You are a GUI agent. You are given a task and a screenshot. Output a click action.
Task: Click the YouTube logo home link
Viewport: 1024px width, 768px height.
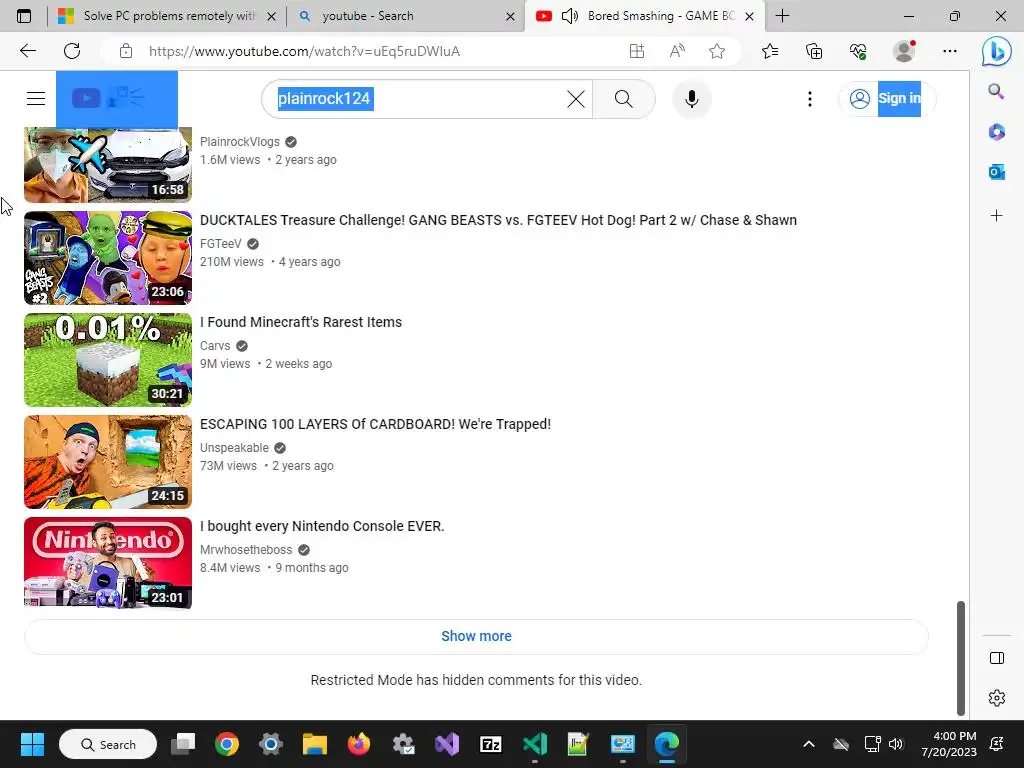[116, 99]
